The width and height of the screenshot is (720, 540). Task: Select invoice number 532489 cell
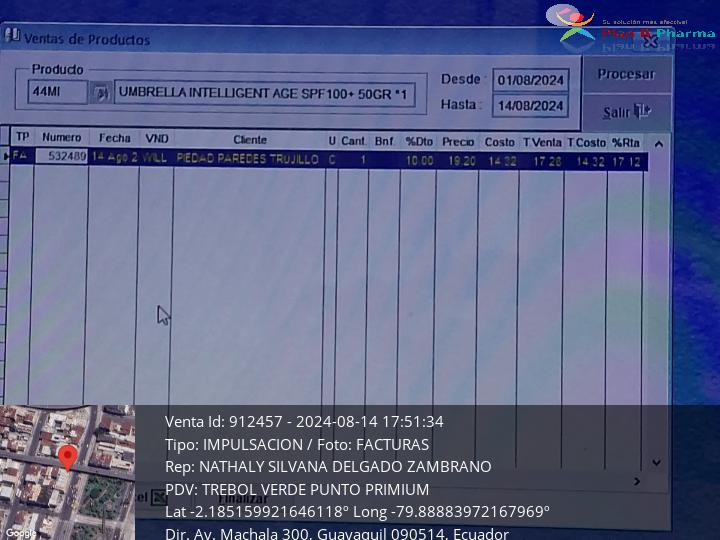point(62,156)
